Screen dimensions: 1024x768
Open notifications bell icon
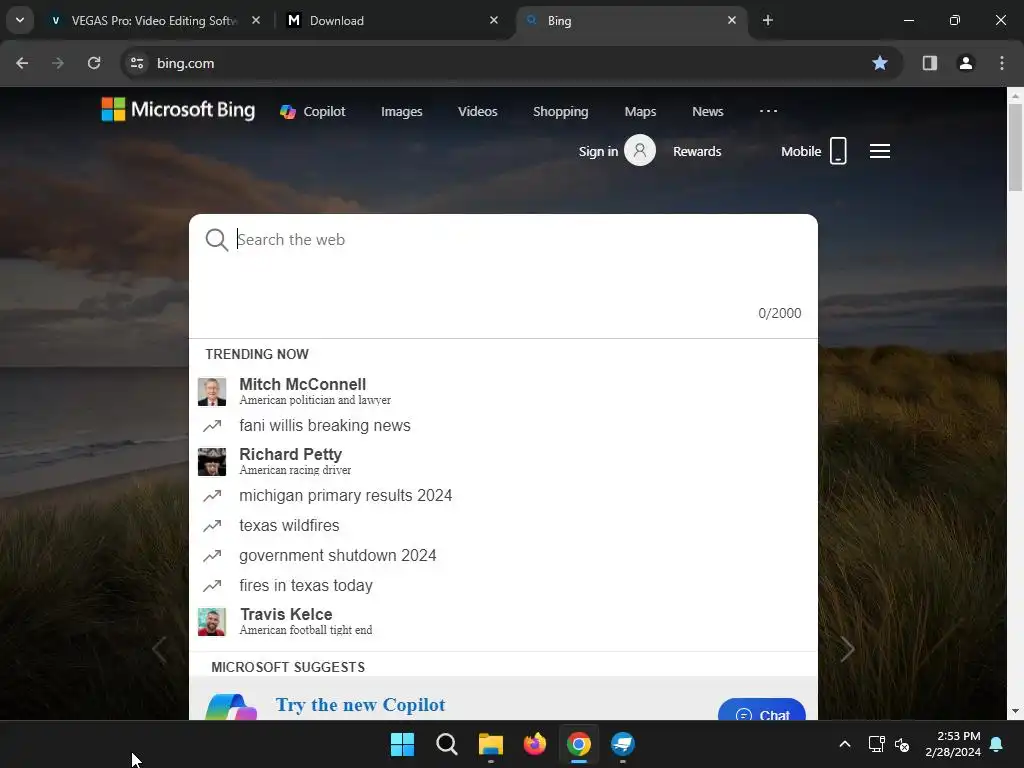pyautogui.click(x=997, y=744)
